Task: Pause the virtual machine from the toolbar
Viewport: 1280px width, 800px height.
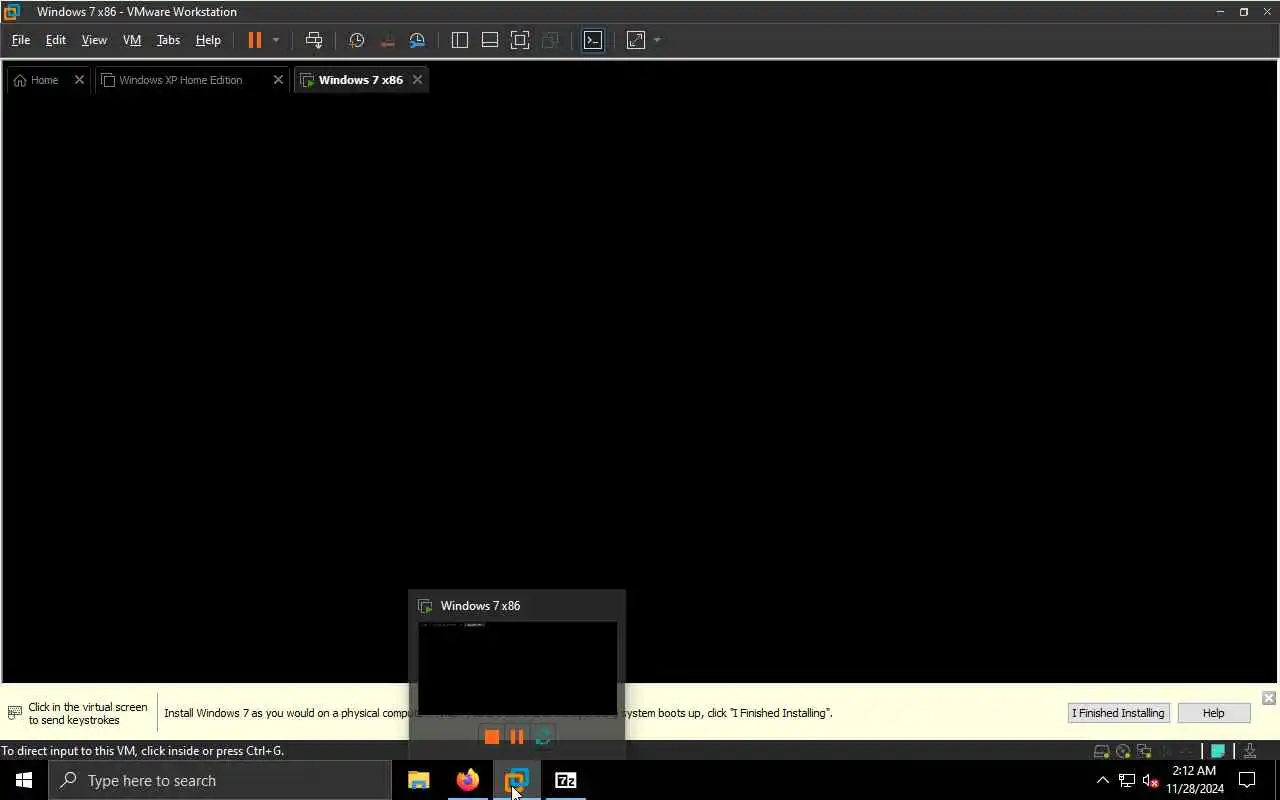Action: 254,40
